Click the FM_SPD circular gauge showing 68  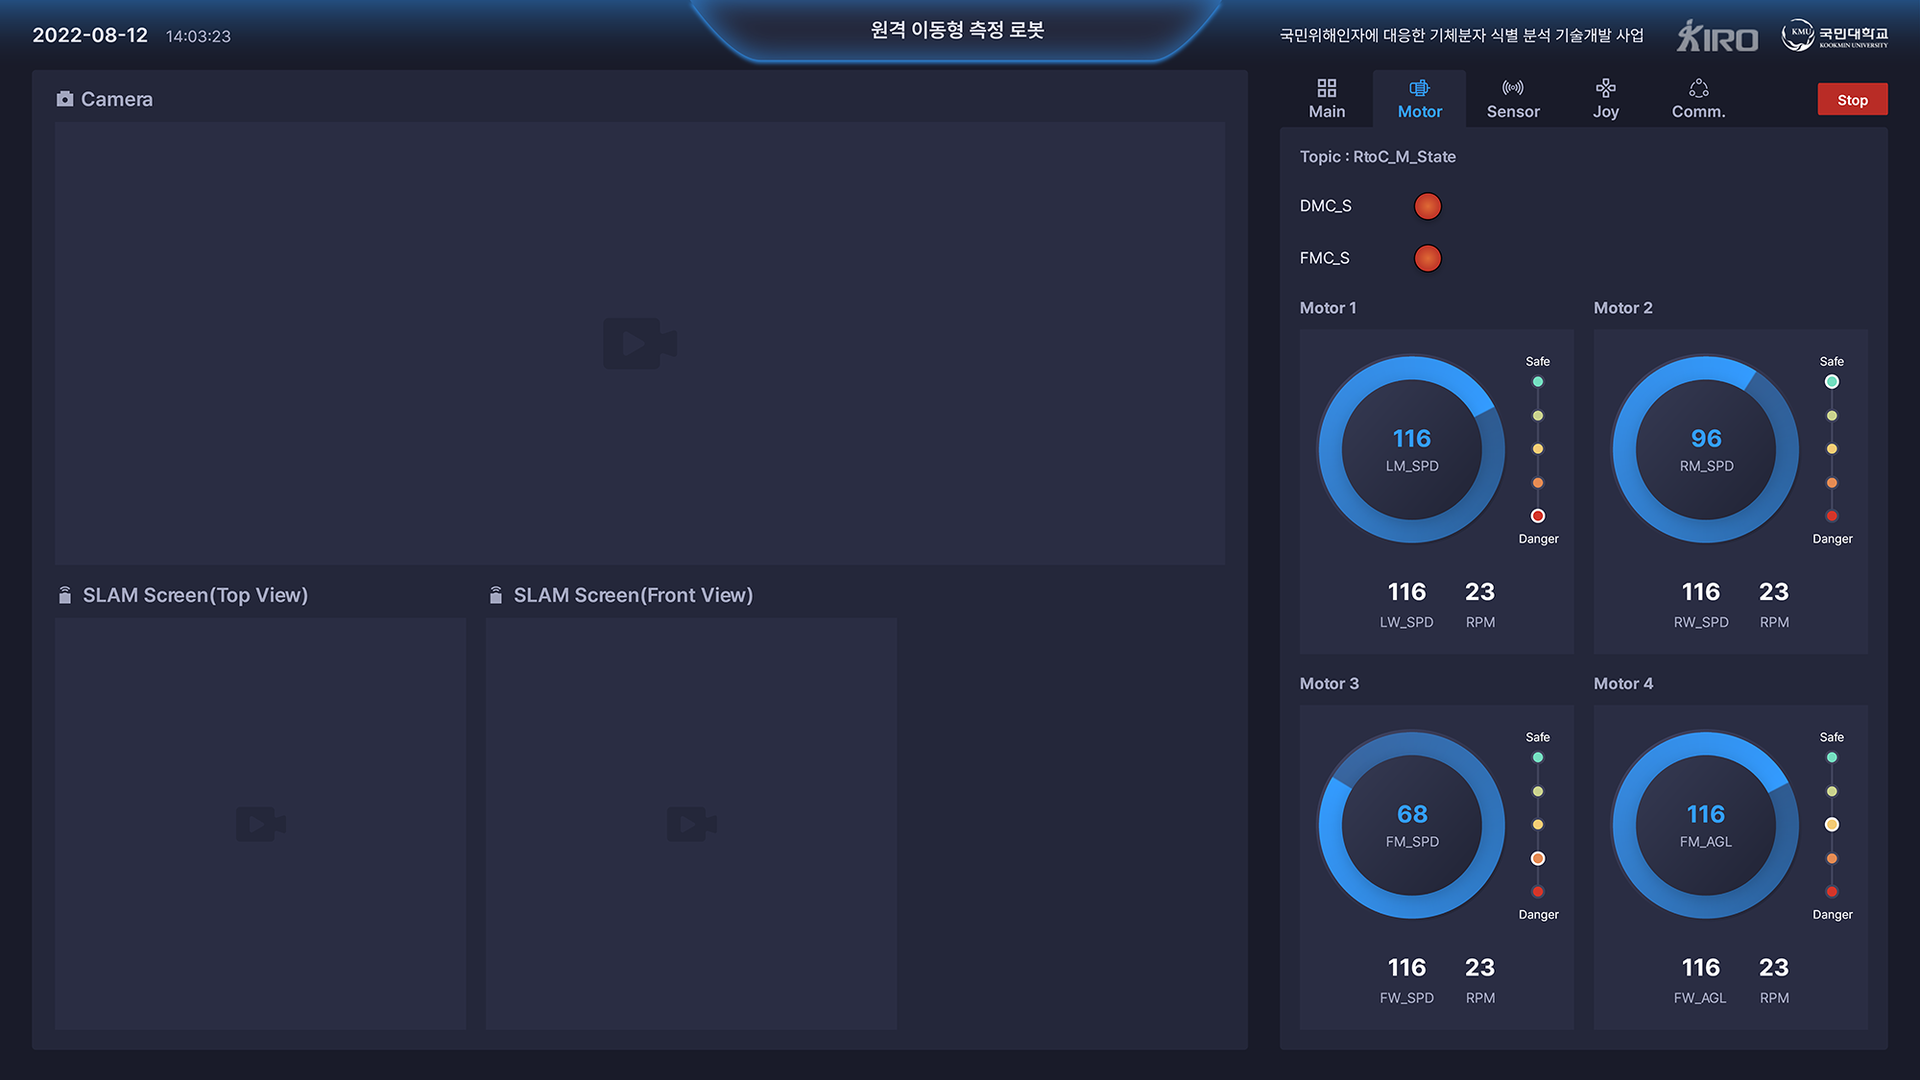(1411, 825)
